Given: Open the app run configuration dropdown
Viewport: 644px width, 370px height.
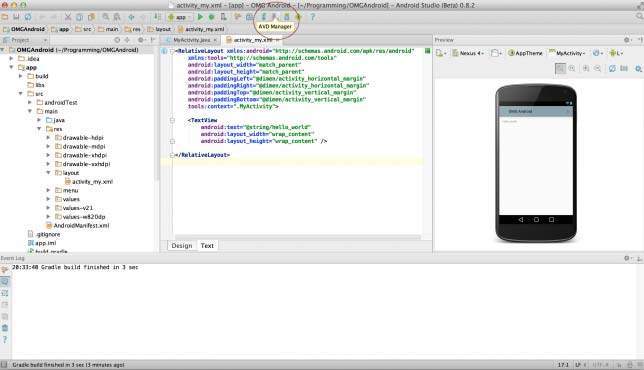Looking at the screenshot, I should (180, 17).
